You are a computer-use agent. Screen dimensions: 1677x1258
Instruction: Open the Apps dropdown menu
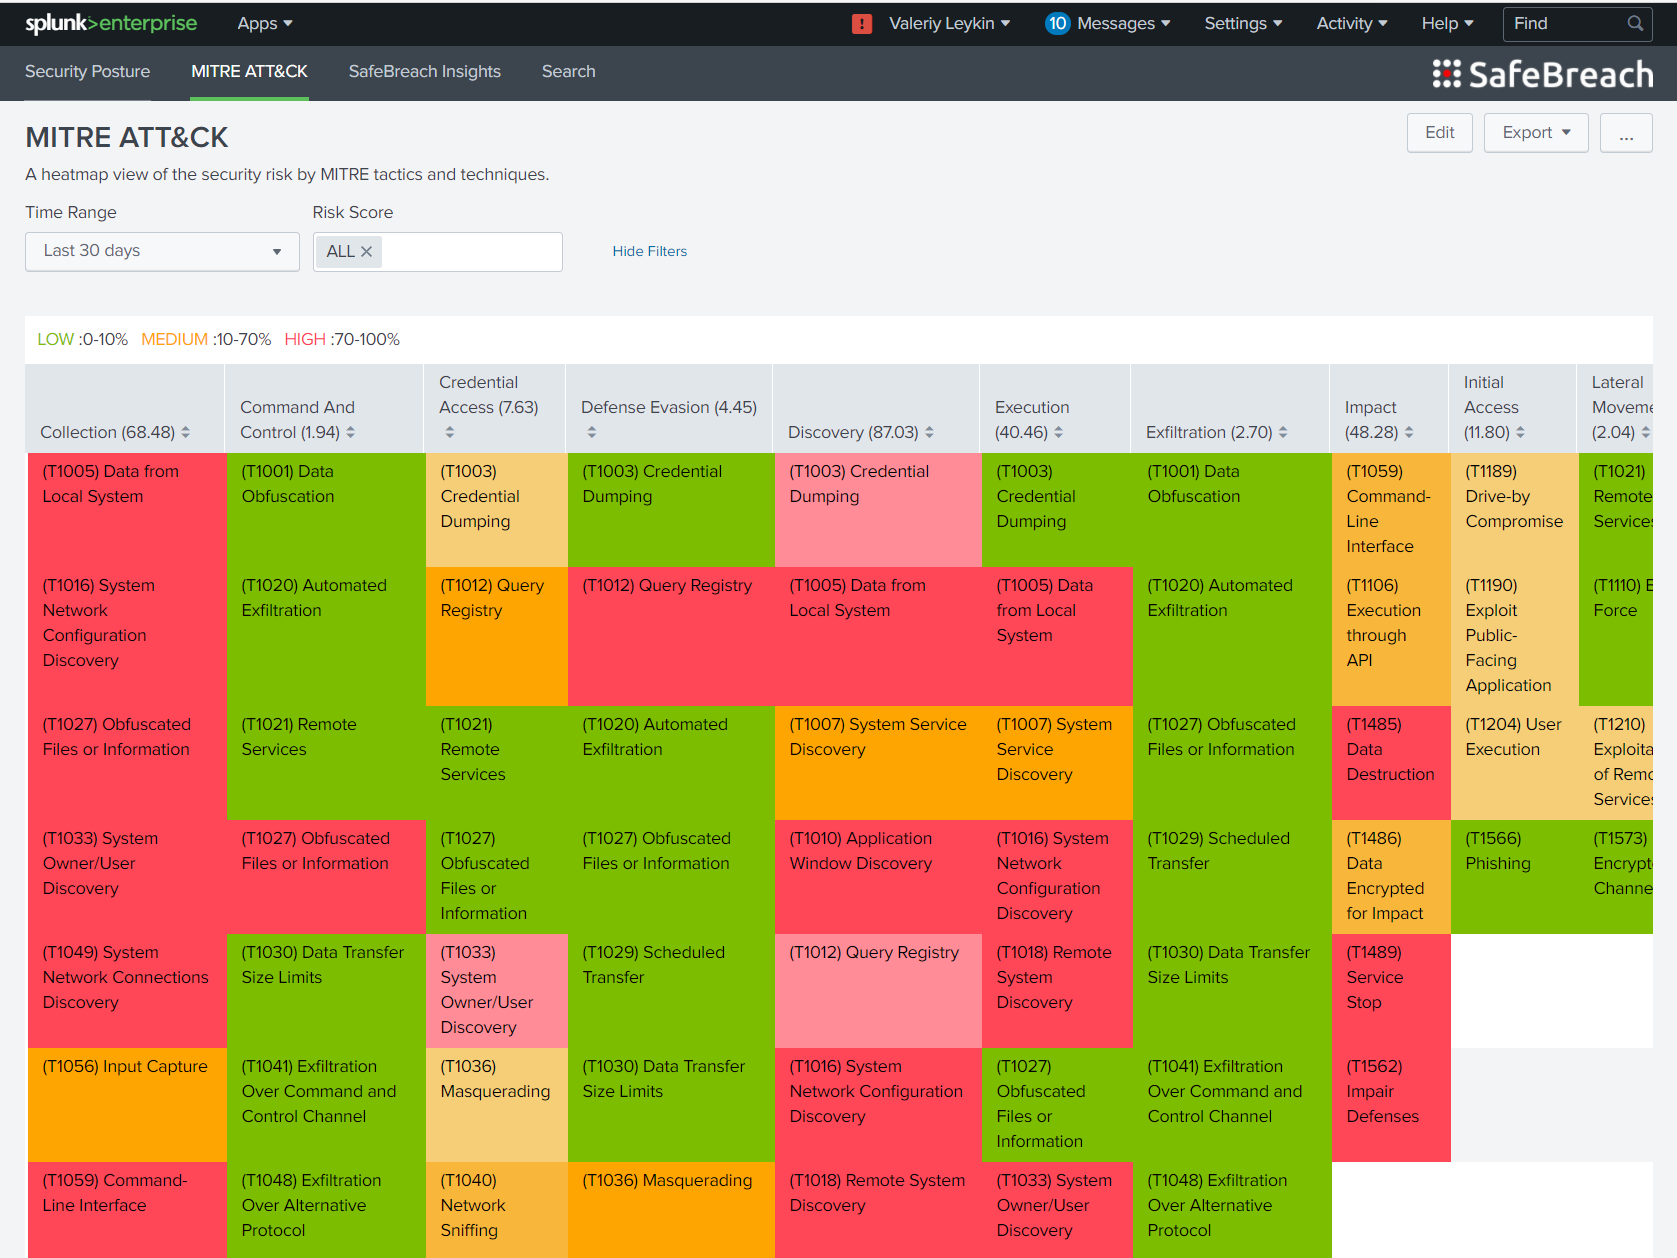[x=265, y=23]
